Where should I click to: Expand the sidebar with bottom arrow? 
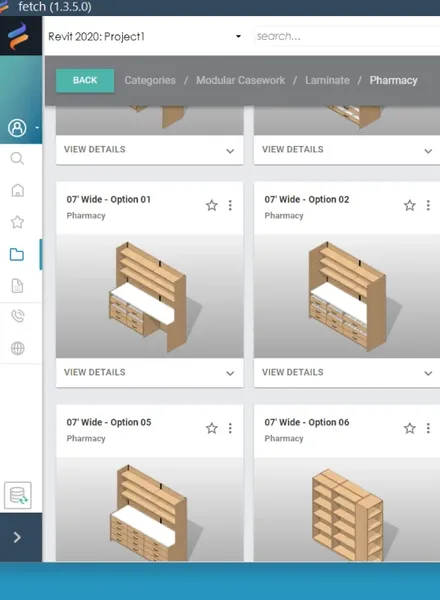[17, 537]
